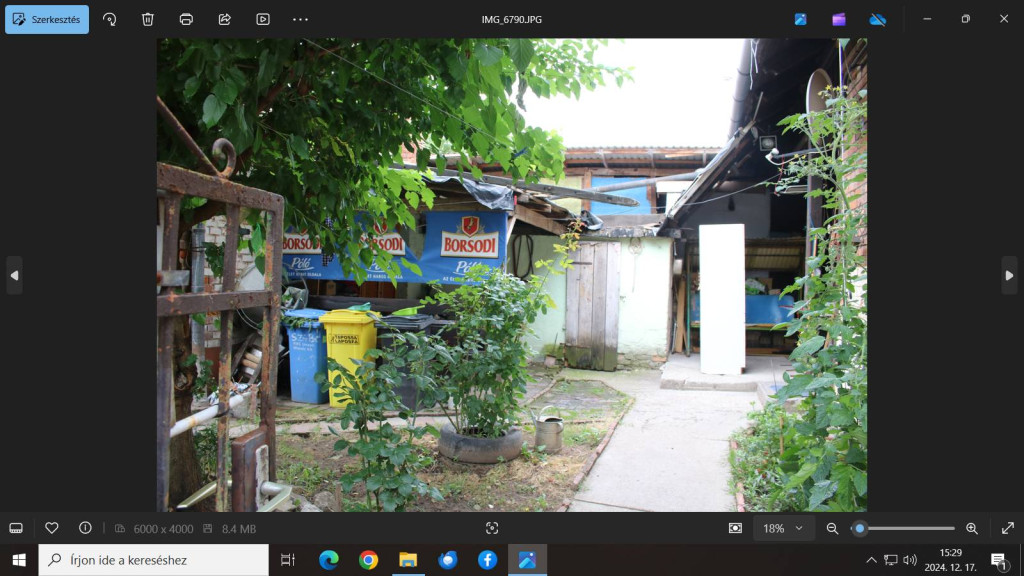Print the photo via the printer icon
This screenshot has width=1024, height=576.
[x=186, y=19]
